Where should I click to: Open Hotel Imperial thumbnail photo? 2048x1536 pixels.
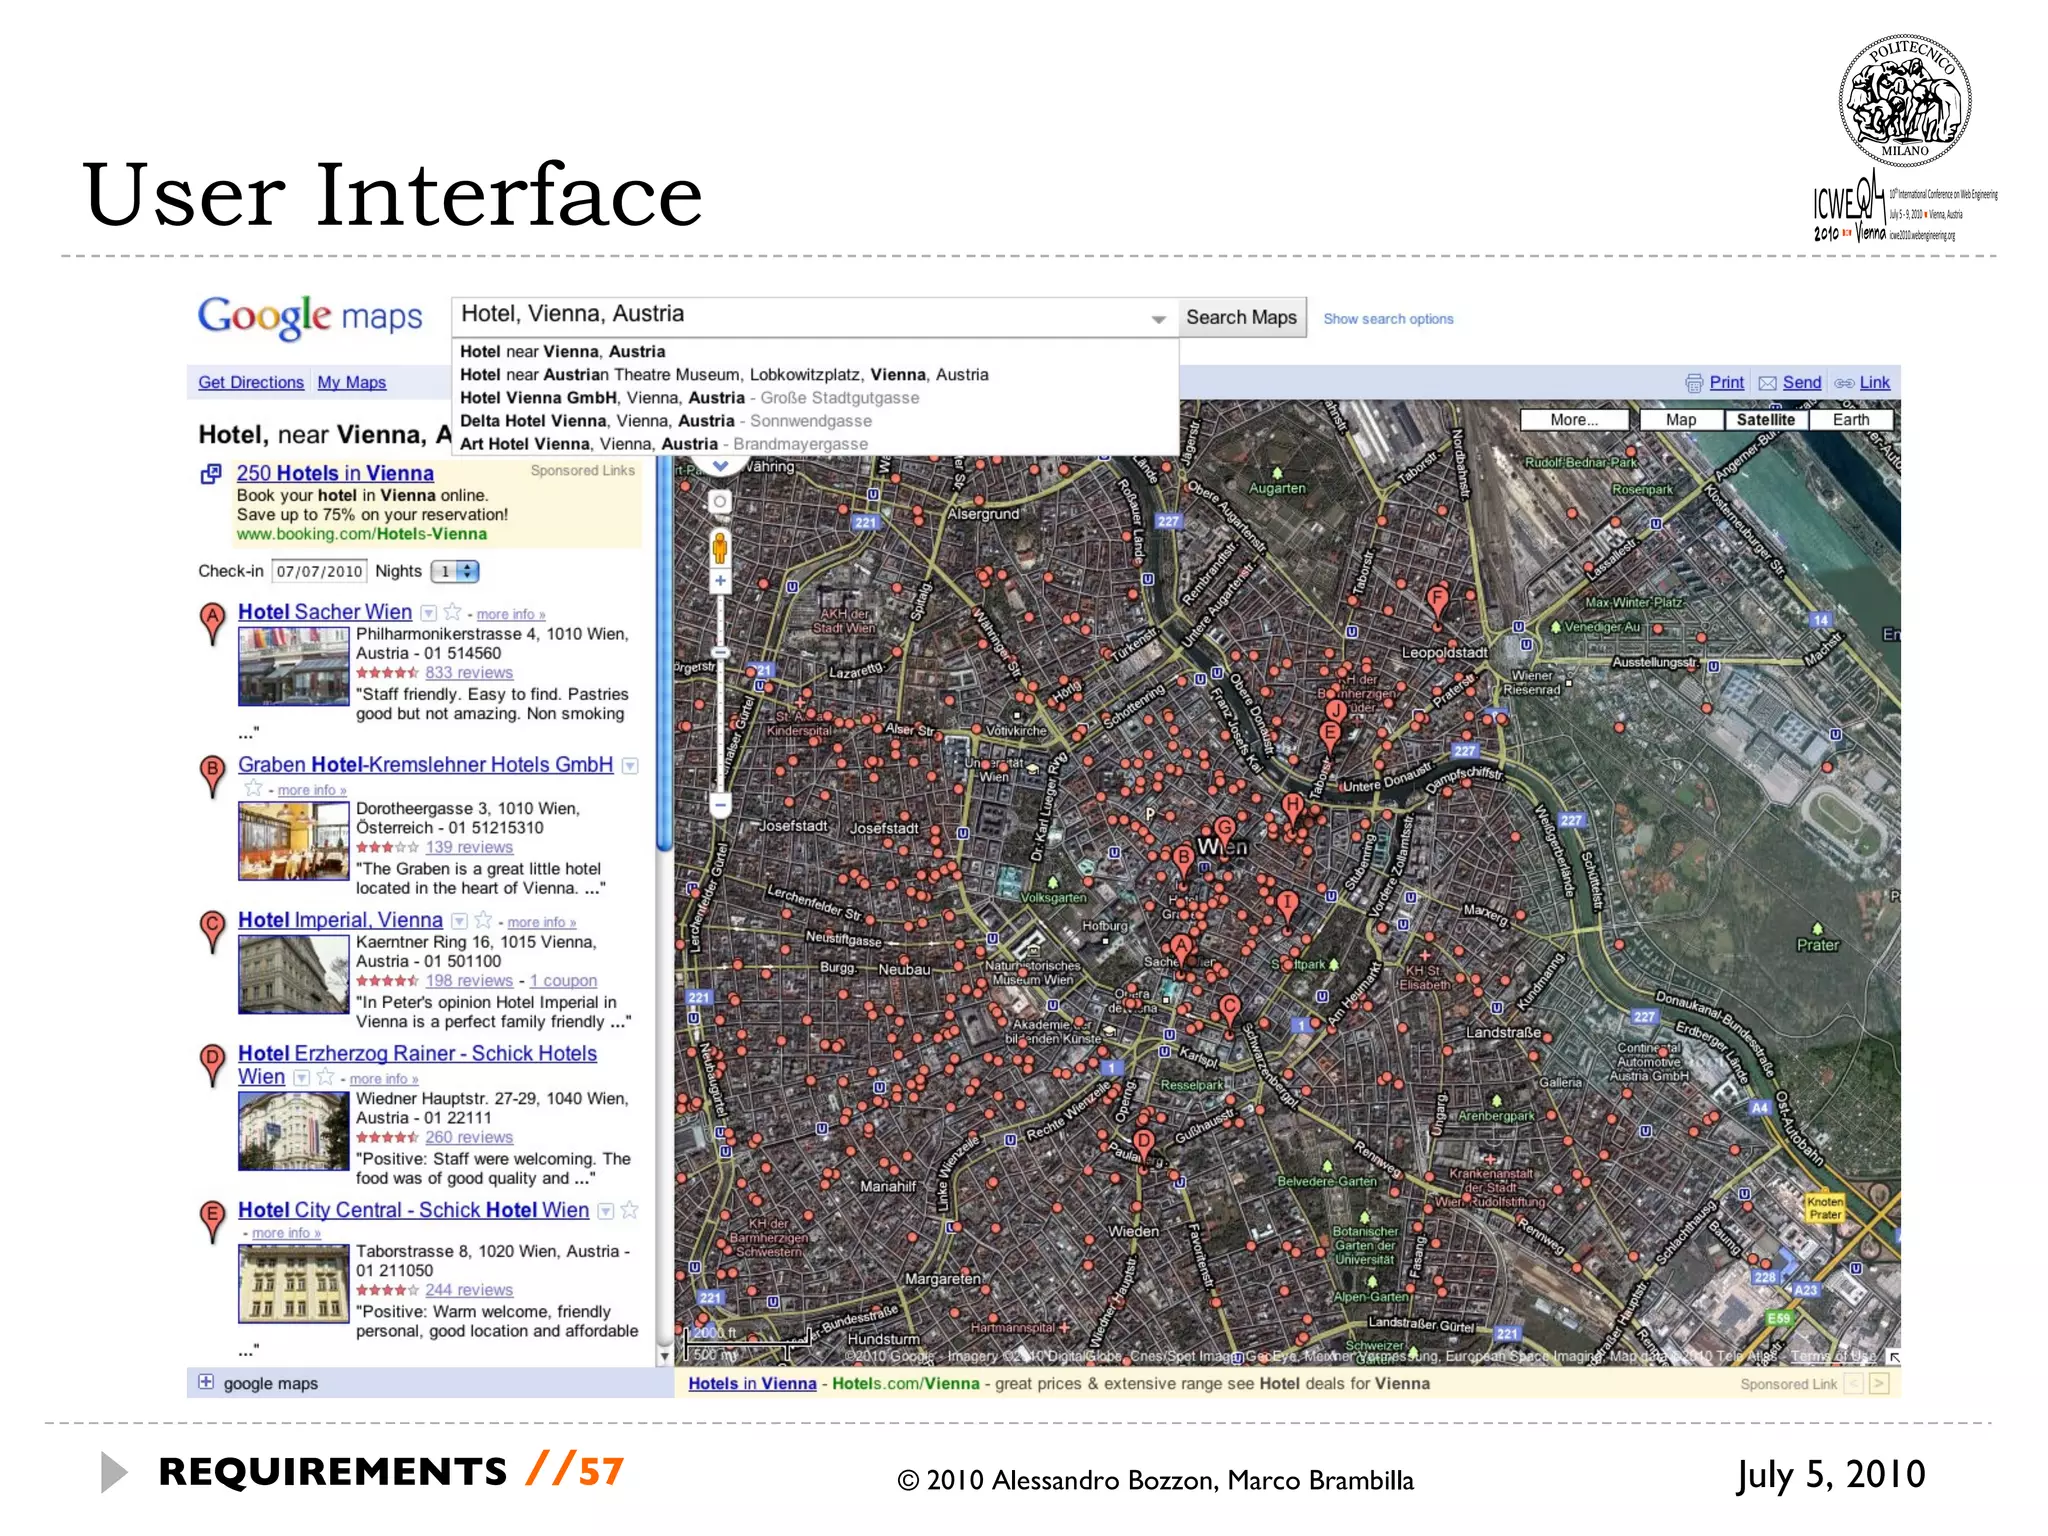coord(294,975)
